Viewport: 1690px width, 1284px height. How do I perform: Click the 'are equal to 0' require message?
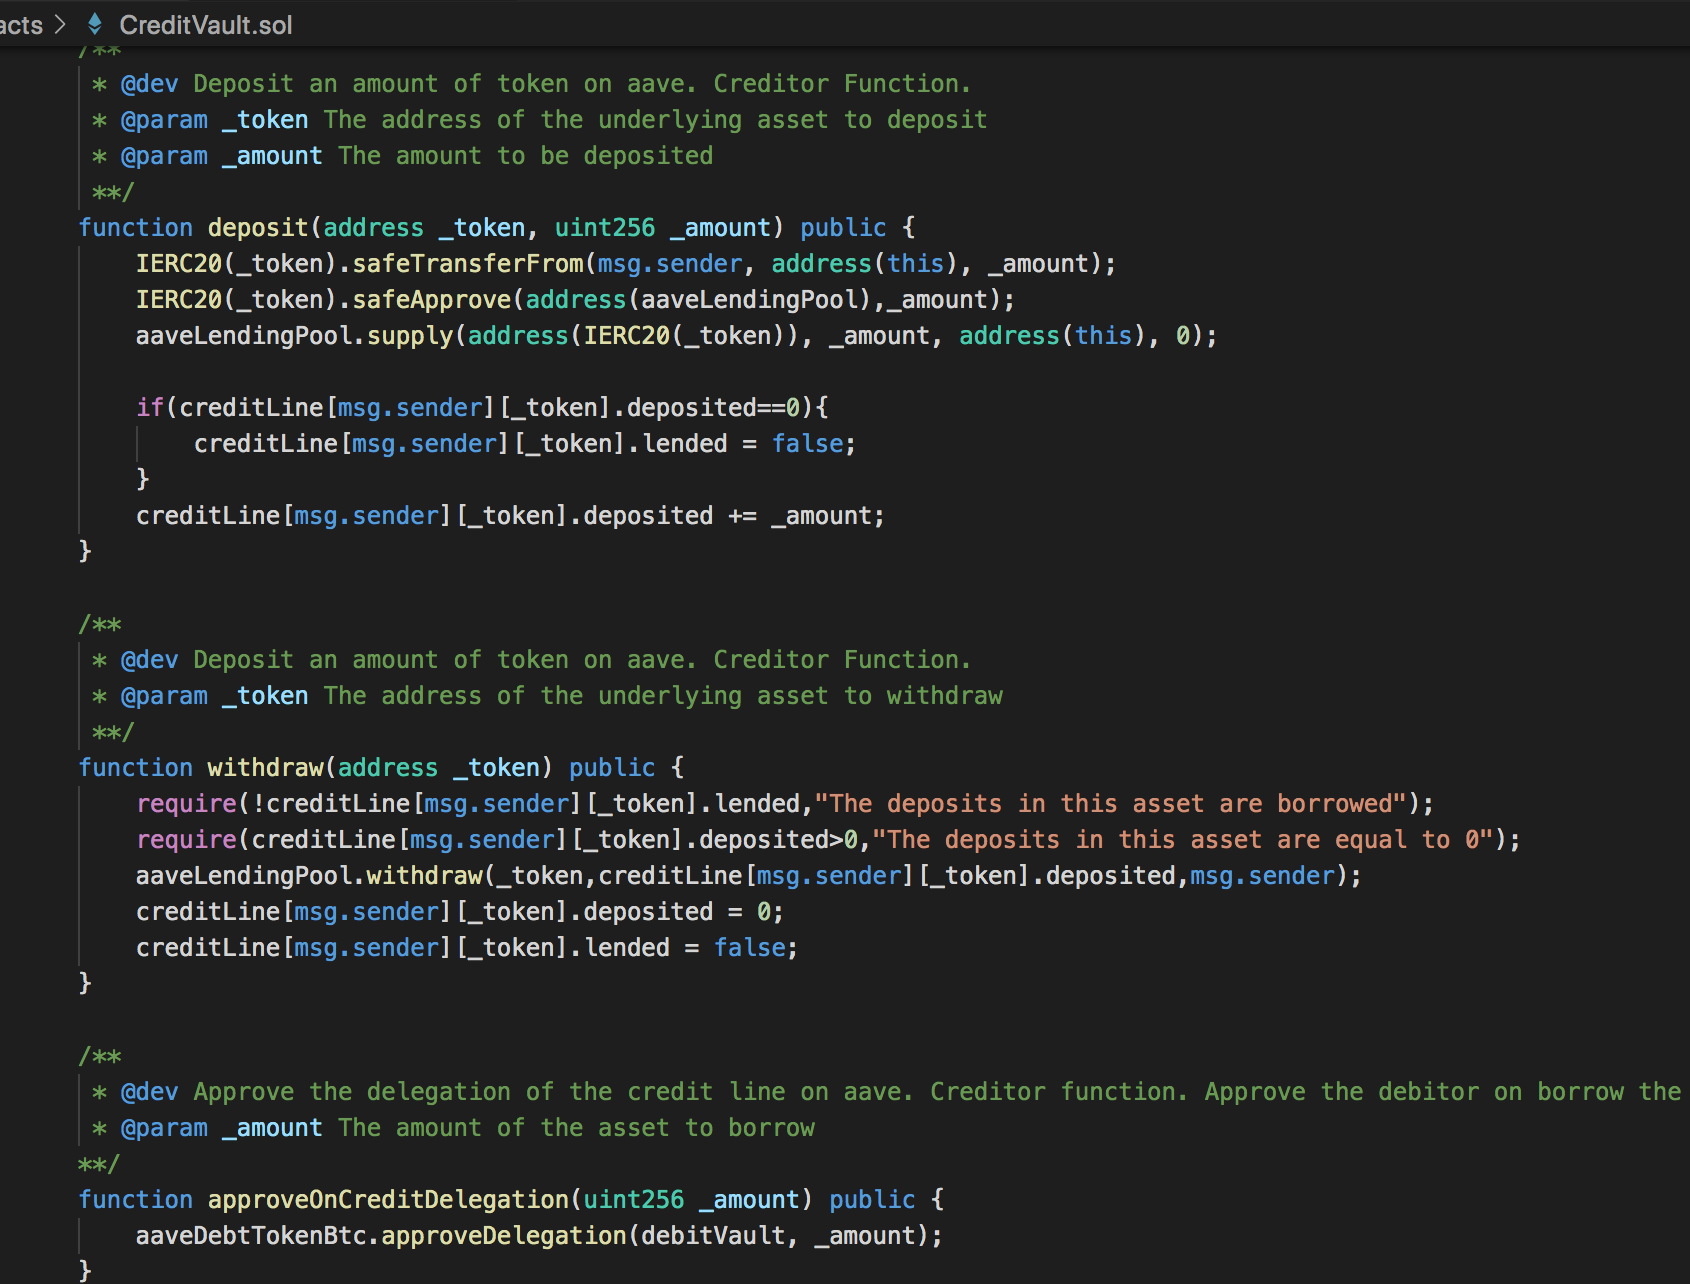1183,840
